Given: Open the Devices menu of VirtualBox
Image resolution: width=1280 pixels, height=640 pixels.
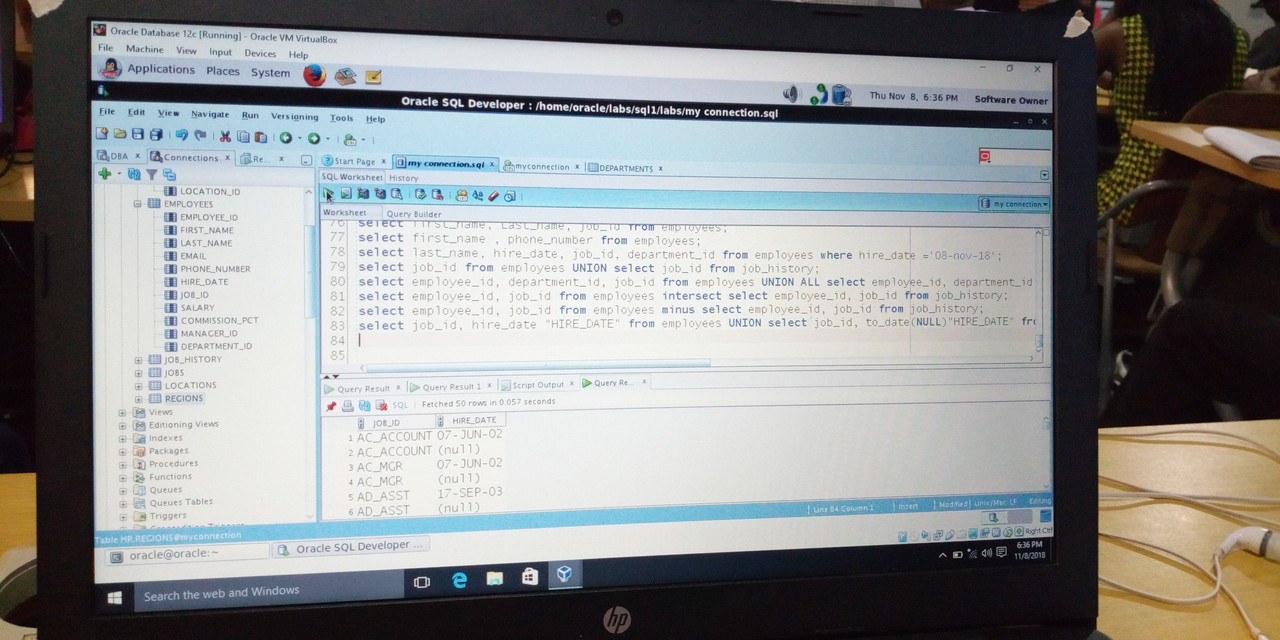Looking at the screenshot, I should (260, 53).
